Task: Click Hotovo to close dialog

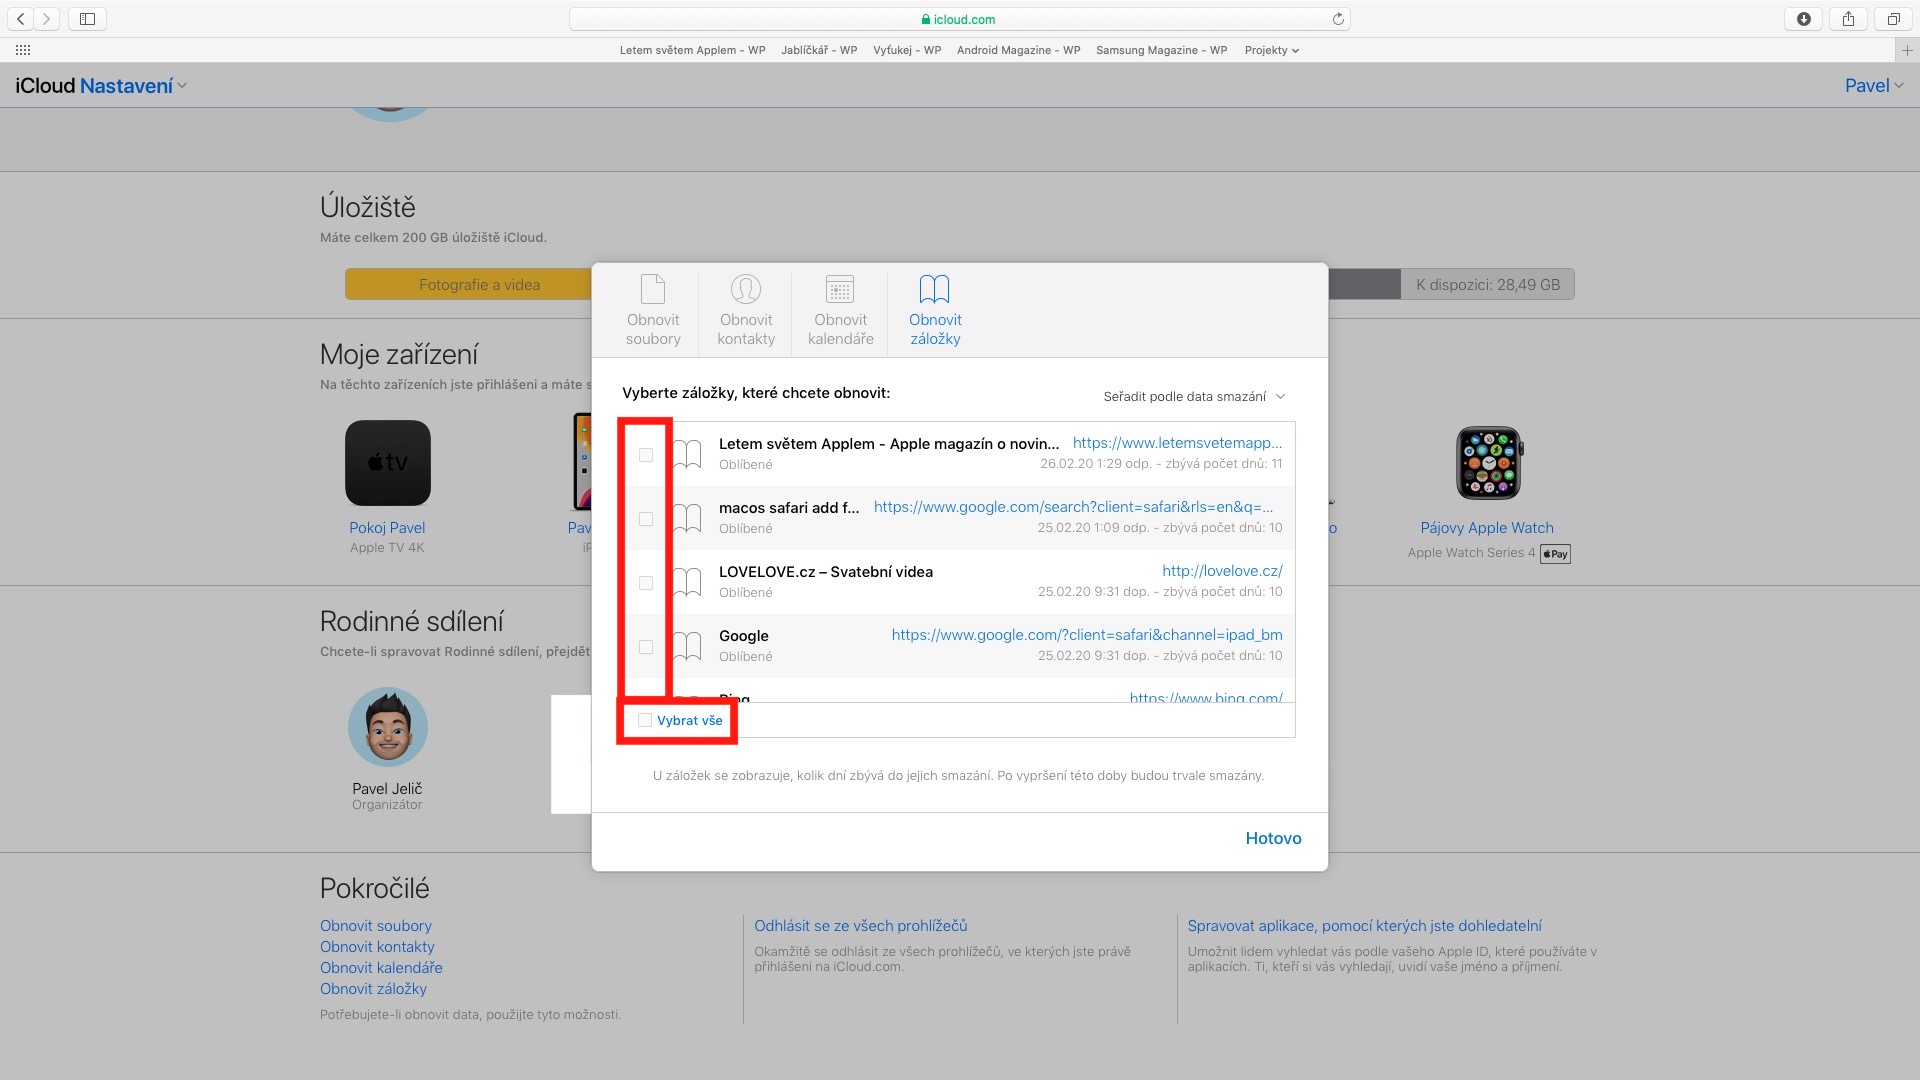Action: coord(1272,838)
